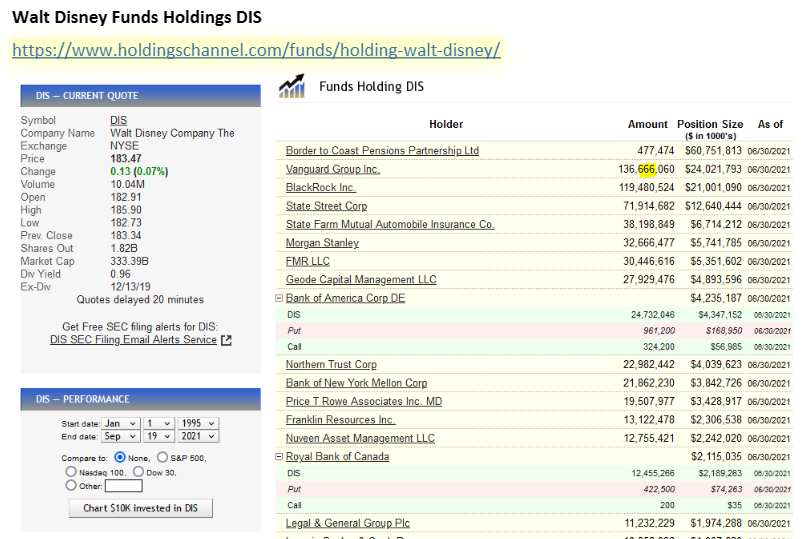This screenshot has height=539, width=812.
Task: Click DIS row amount 24,732,046
Action: [652, 315]
